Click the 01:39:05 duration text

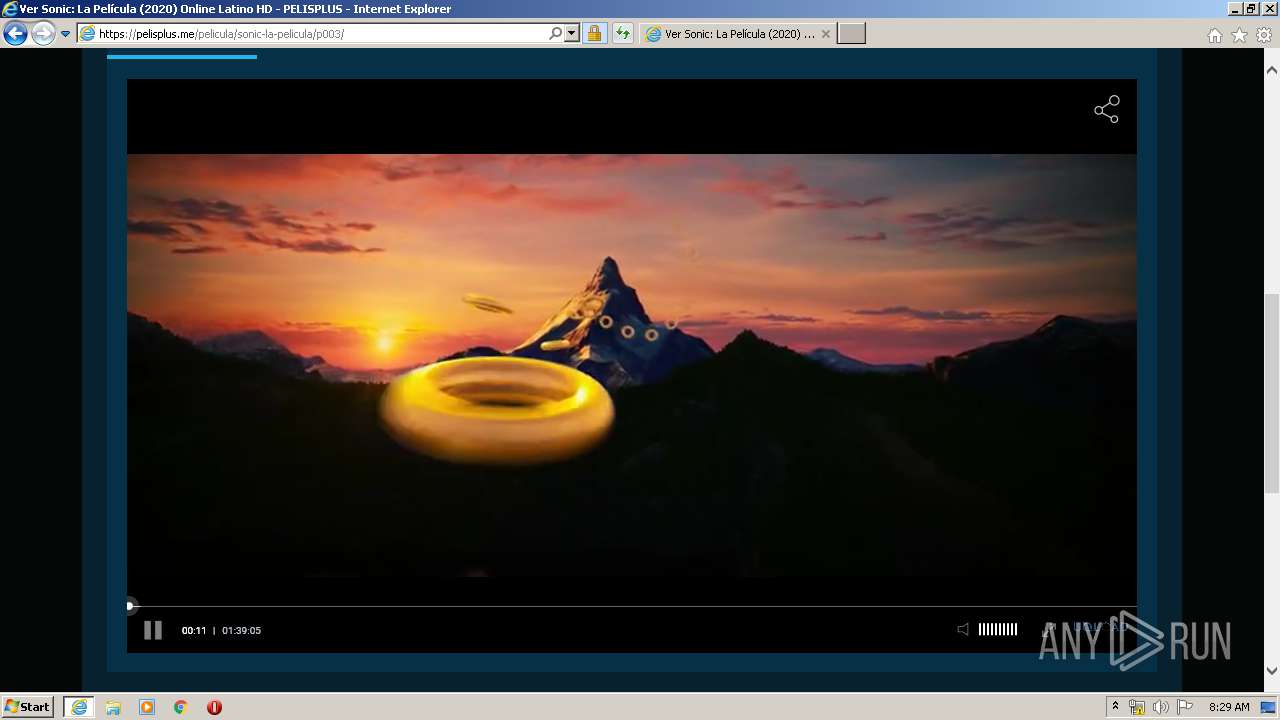(241, 631)
